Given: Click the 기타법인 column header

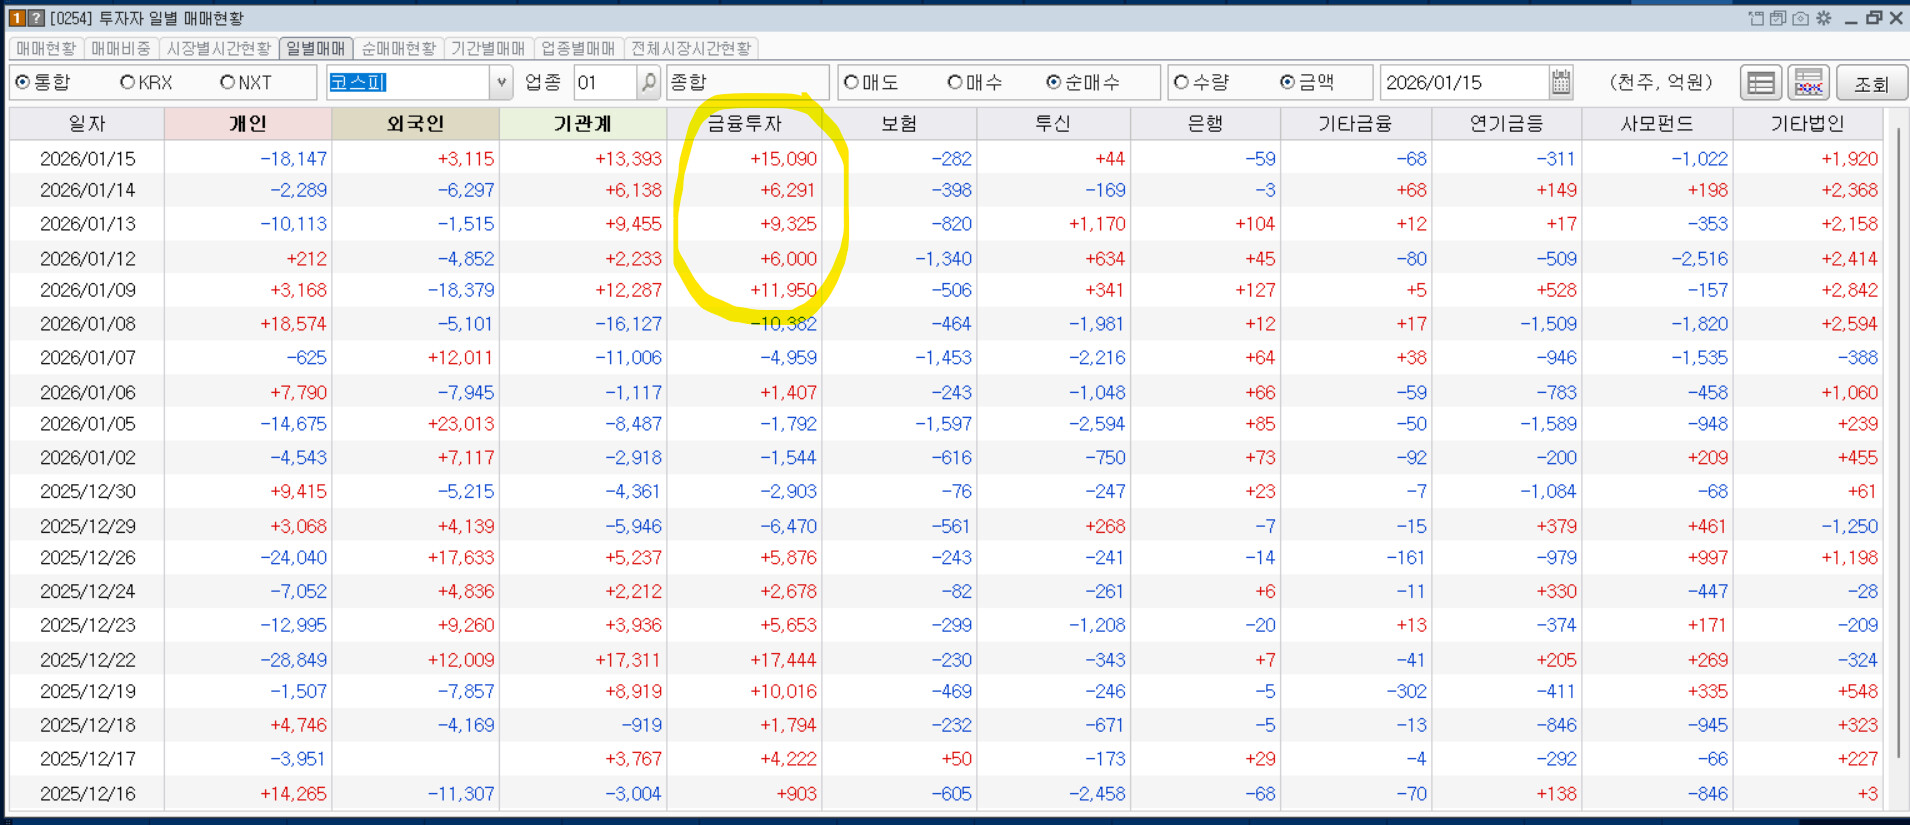Looking at the screenshot, I should tap(1808, 123).
